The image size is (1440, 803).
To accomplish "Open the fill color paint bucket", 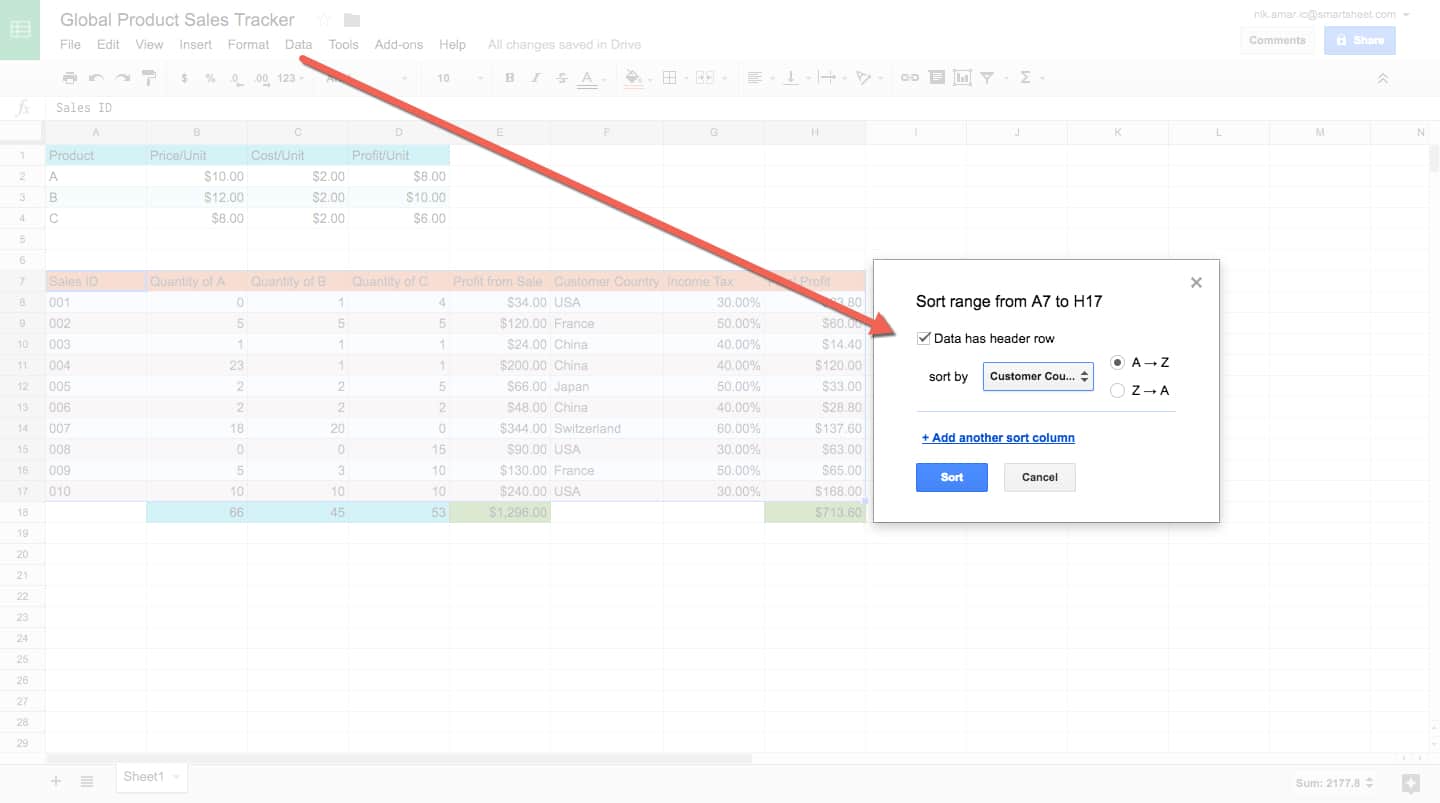I will click(632, 78).
